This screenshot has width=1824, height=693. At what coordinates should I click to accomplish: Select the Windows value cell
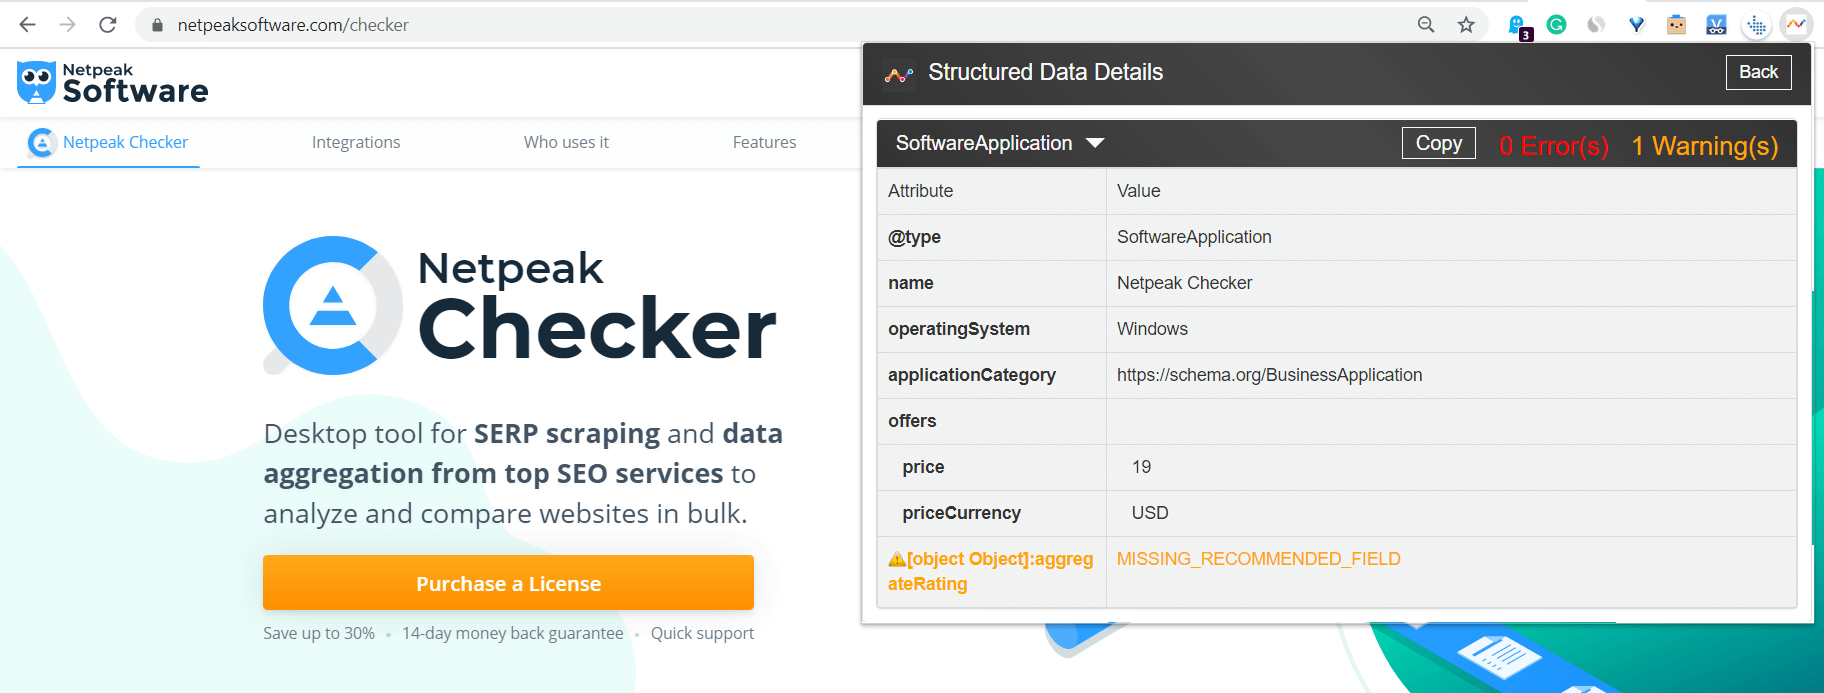coord(1451,329)
